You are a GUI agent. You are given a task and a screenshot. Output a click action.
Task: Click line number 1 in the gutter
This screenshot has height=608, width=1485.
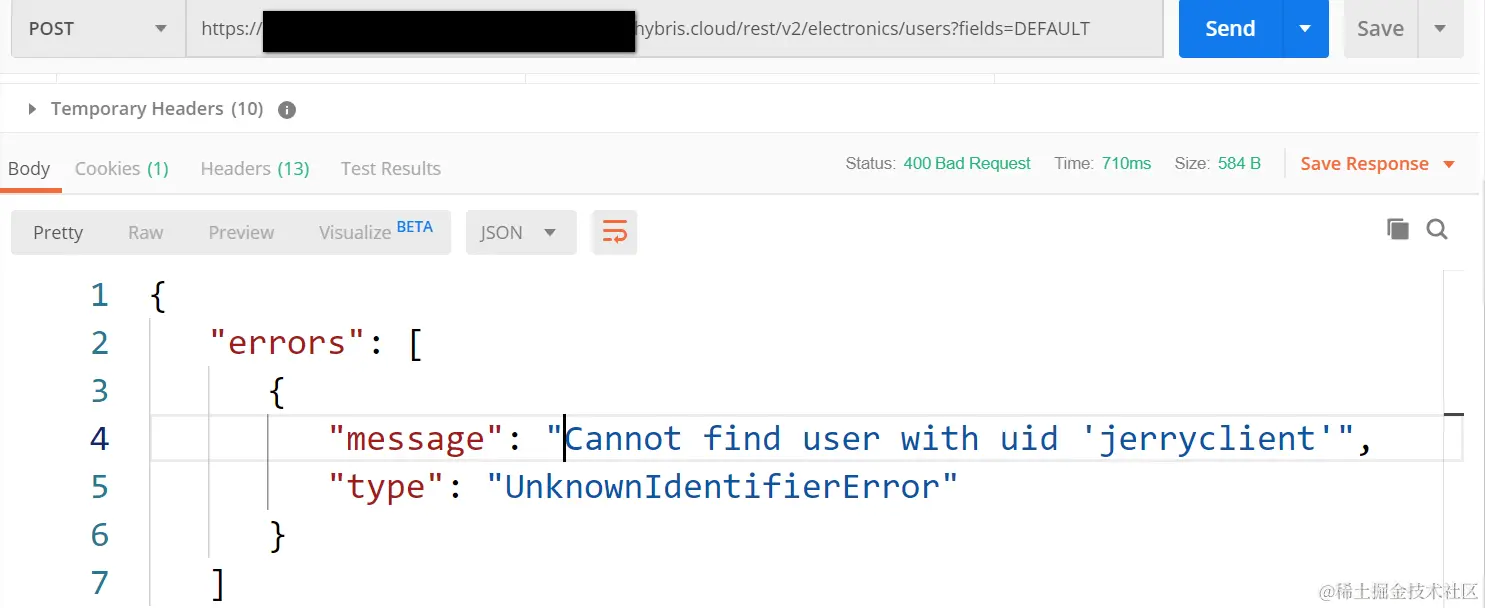(99, 295)
